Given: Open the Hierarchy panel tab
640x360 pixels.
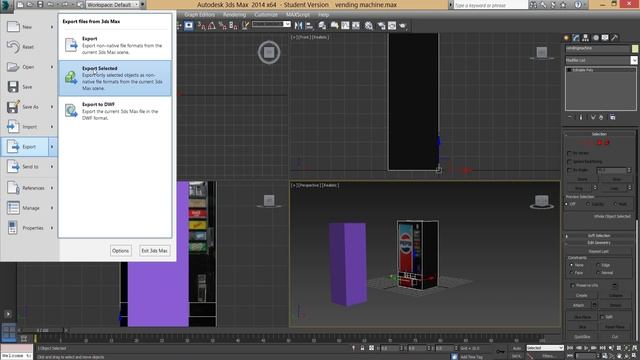Looking at the screenshot, I should [585, 38].
